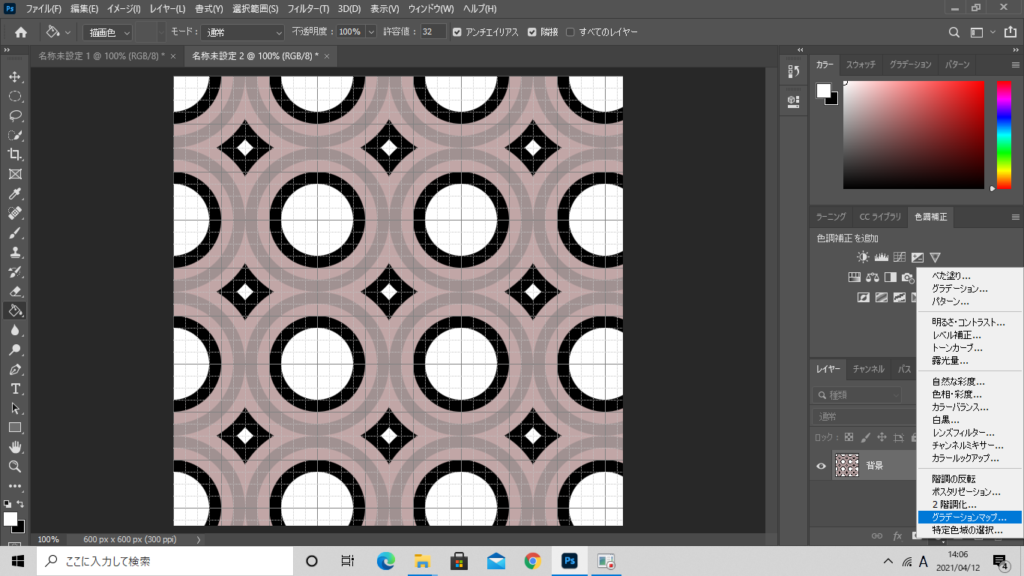Click the foreground color swatch in toolbar
The width and height of the screenshot is (1024, 576).
[10, 519]
